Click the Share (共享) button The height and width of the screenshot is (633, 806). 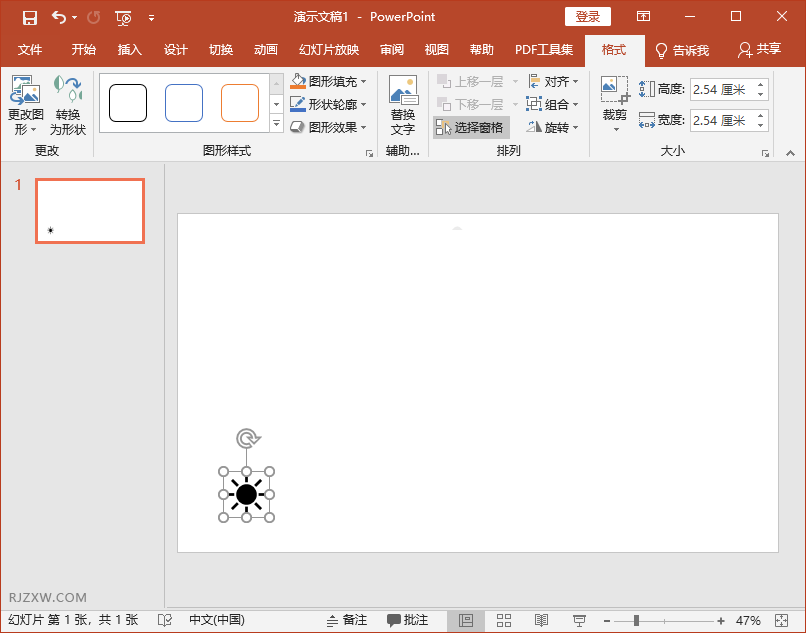pyautogui.click(x=759, y=50)
